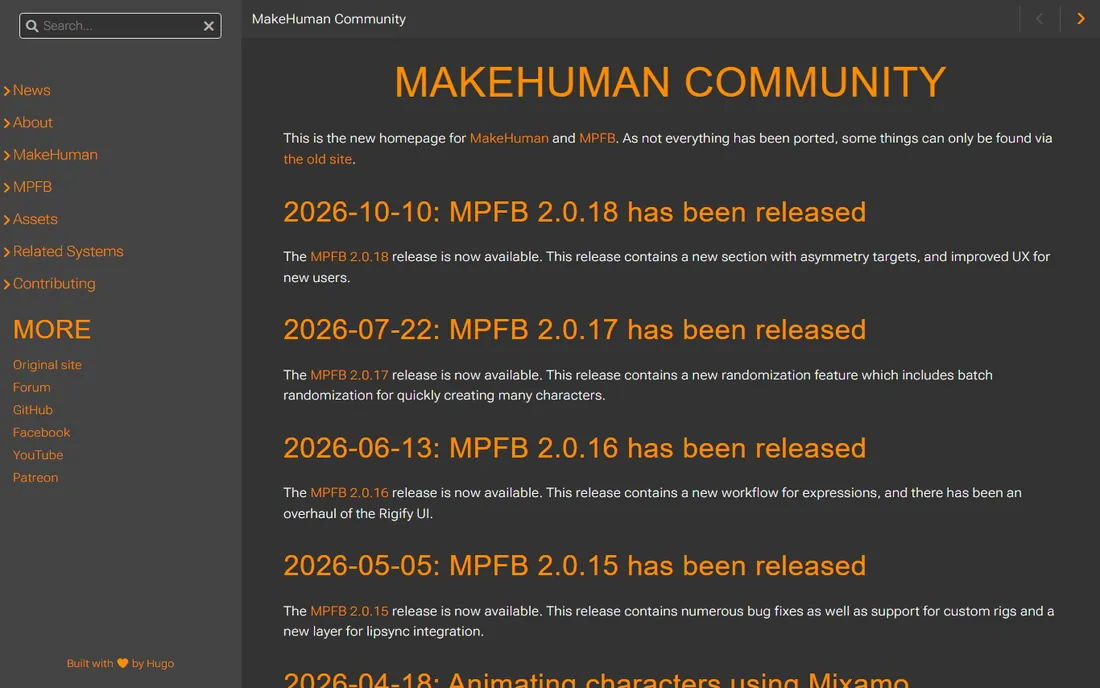Open the Original site link

pyautogui.click(x=47, y=365)
